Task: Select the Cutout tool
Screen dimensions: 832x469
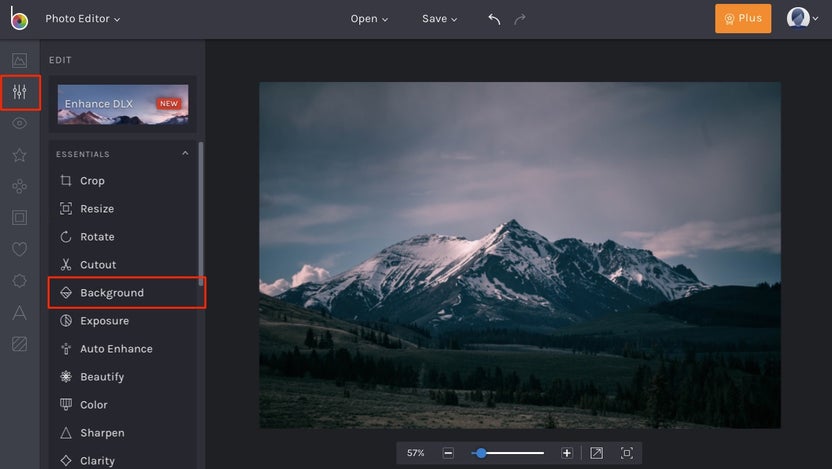Action: (123, 265)
